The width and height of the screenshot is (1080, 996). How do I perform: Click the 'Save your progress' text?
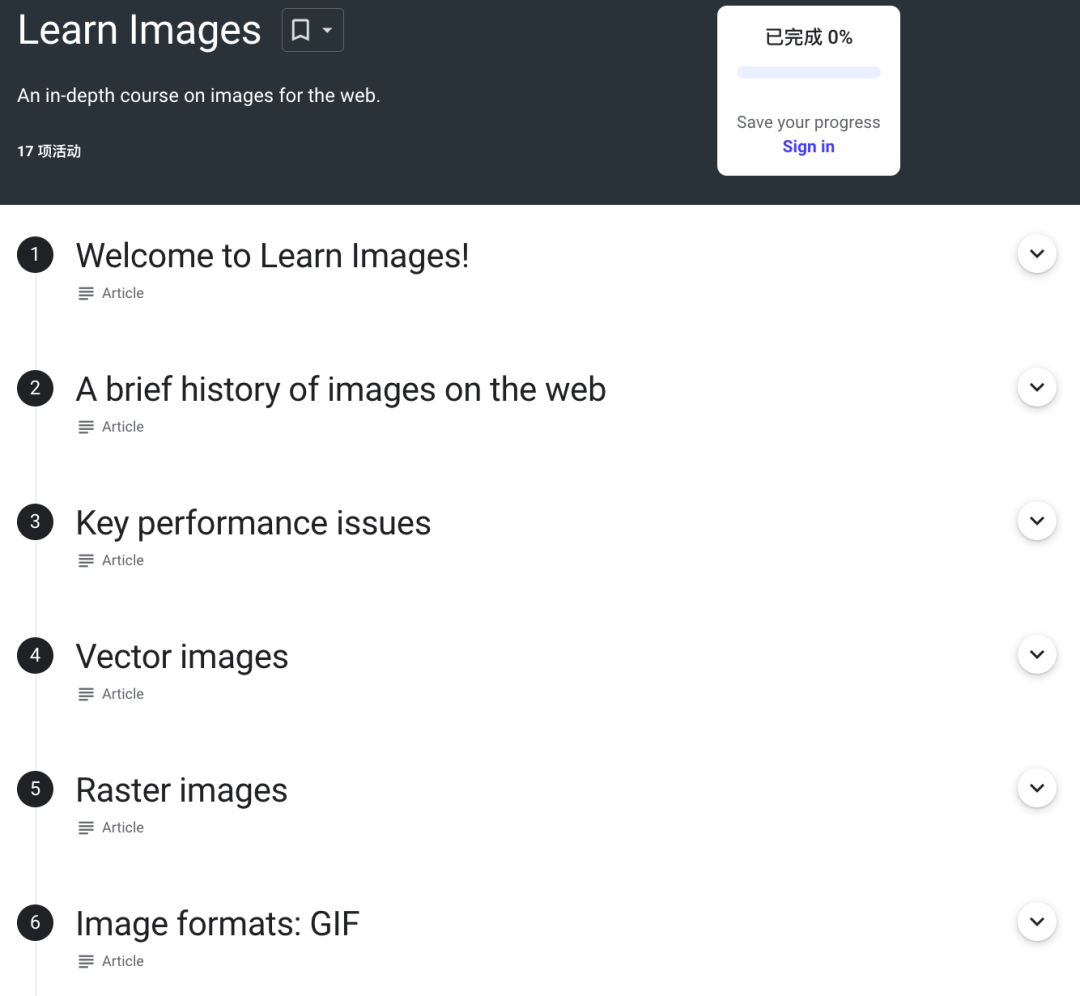808,122
